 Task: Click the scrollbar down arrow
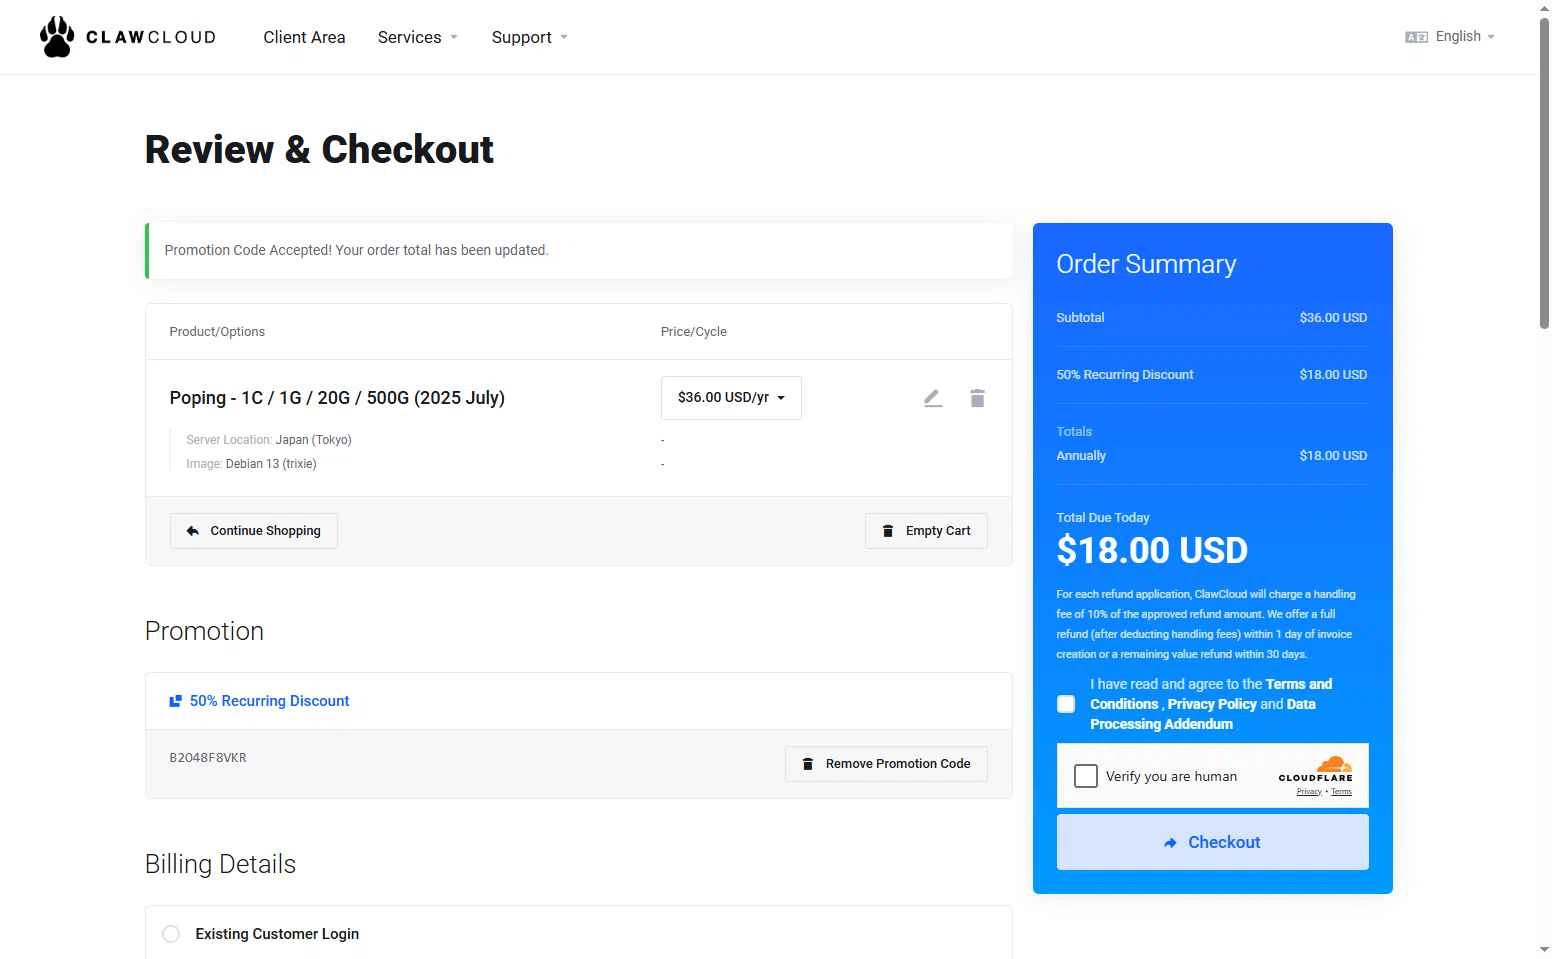pos(1544,950)
